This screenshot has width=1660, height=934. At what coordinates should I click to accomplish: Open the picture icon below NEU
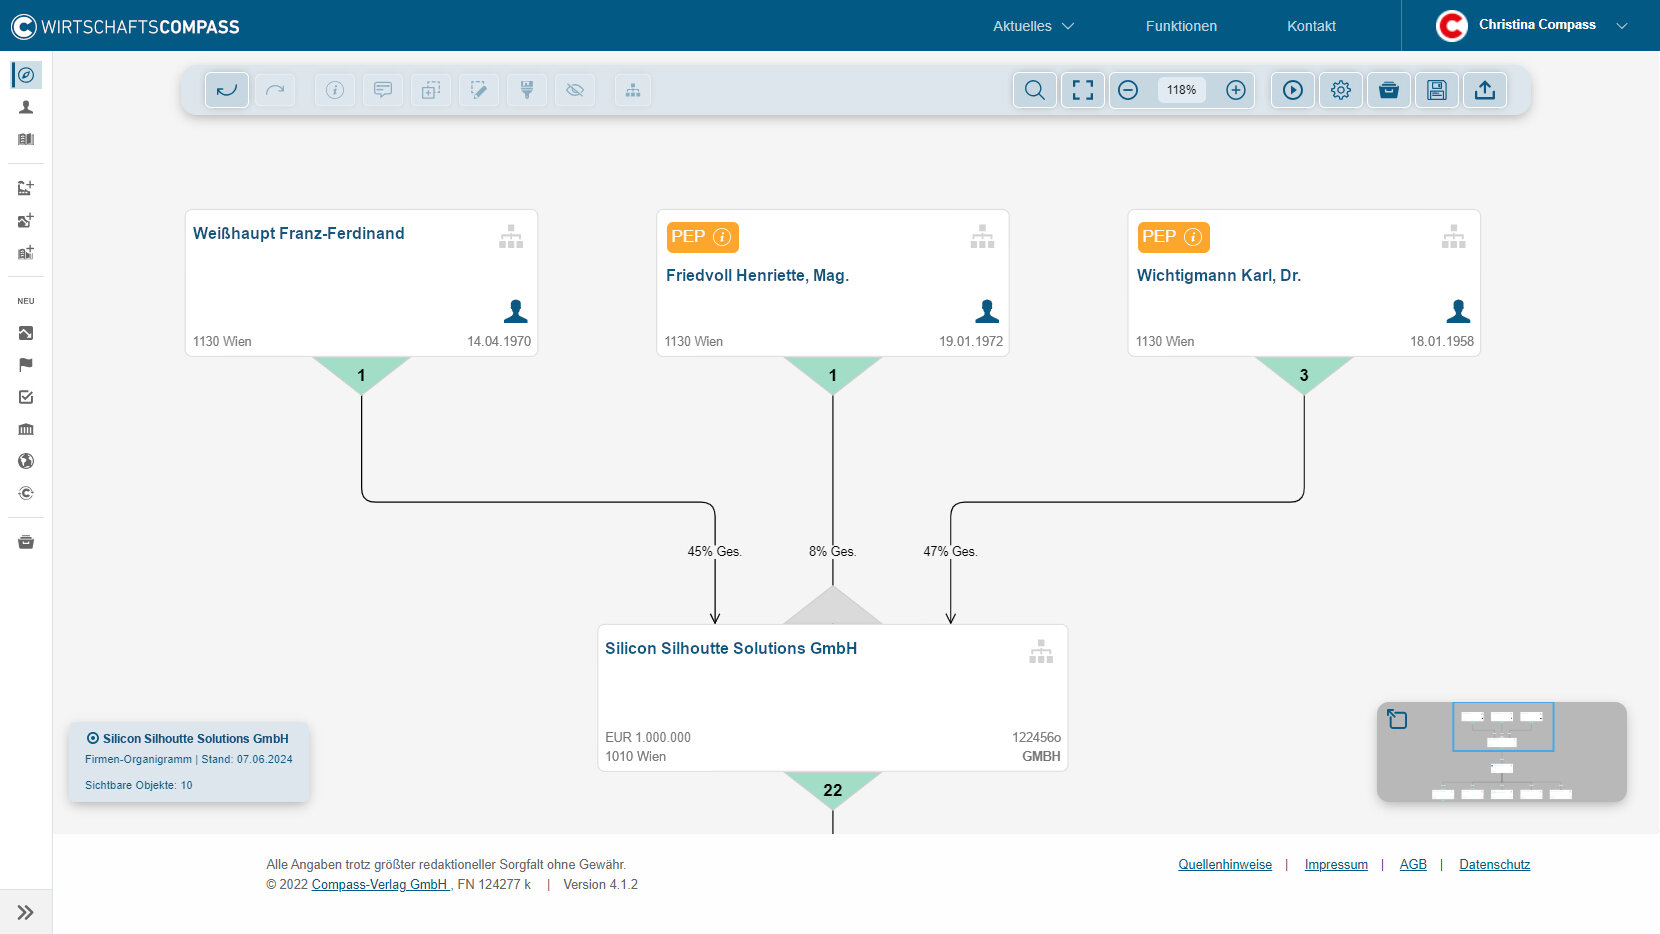point(26,333)
